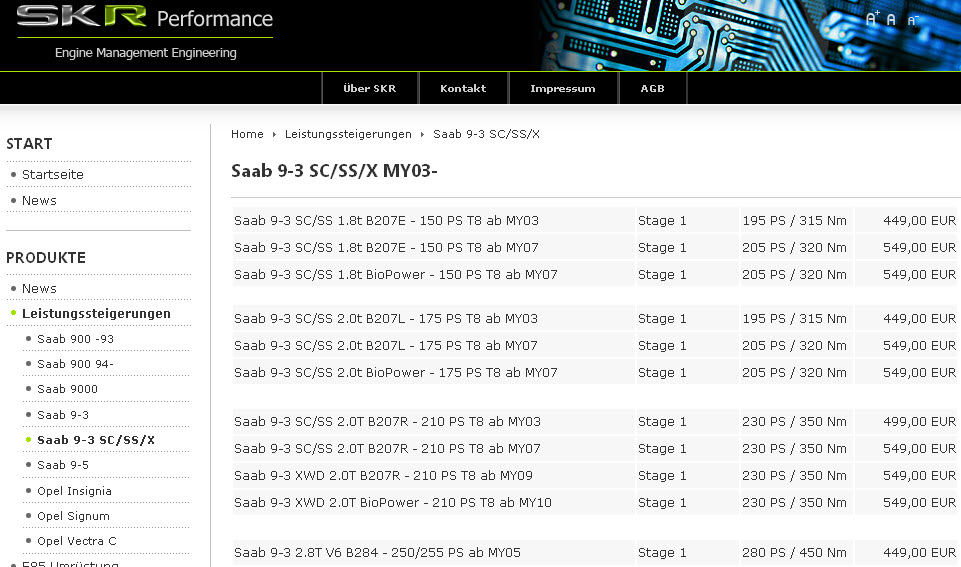961x567 pixels.
Task: Open Saab 900 -93 sidebar entry
Action: [75, 339]
